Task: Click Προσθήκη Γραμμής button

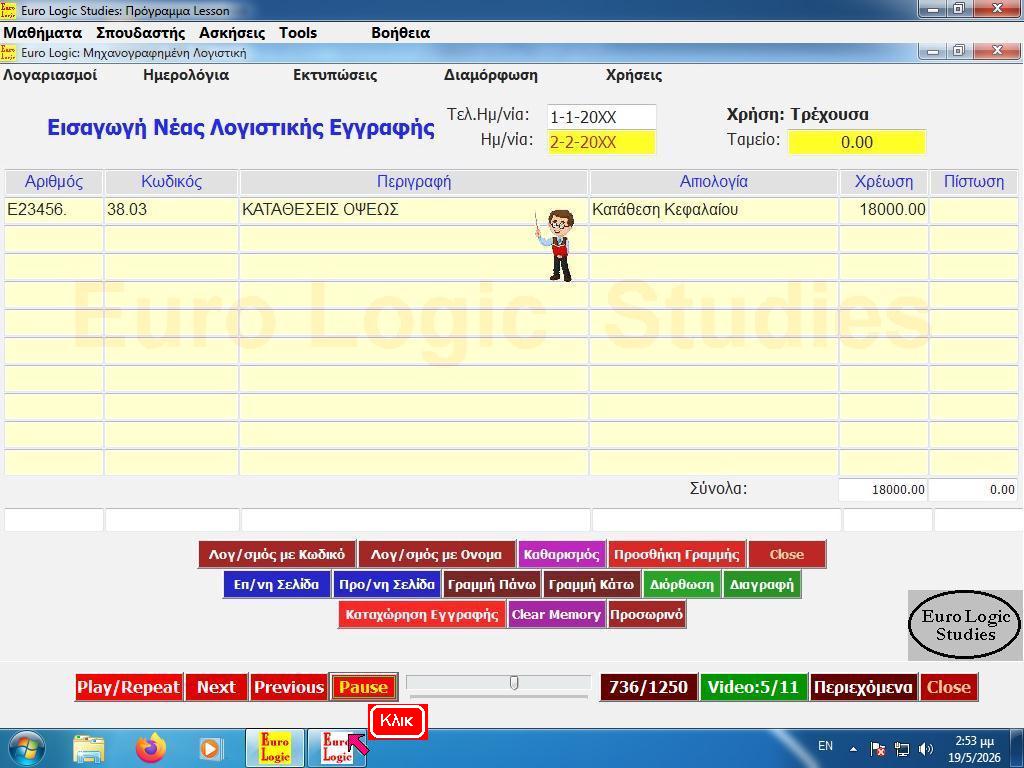Action: point(677,554)
